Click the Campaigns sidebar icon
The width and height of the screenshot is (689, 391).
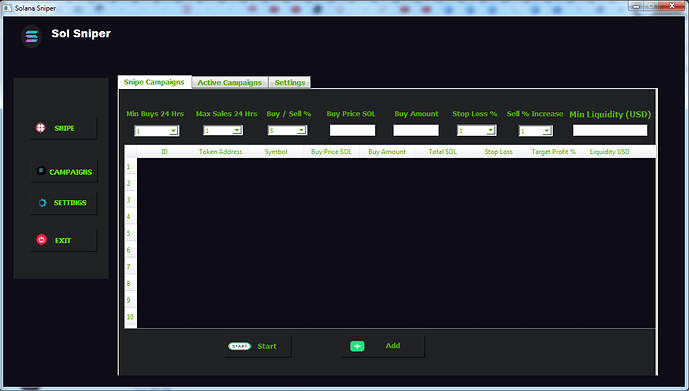41,171
